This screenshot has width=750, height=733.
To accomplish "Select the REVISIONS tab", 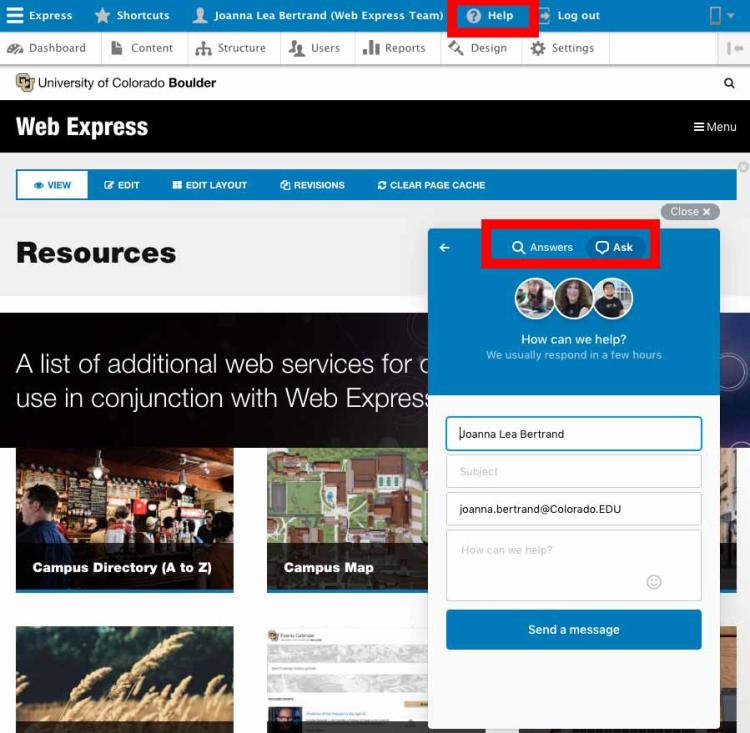I will [x=312, y=185].
